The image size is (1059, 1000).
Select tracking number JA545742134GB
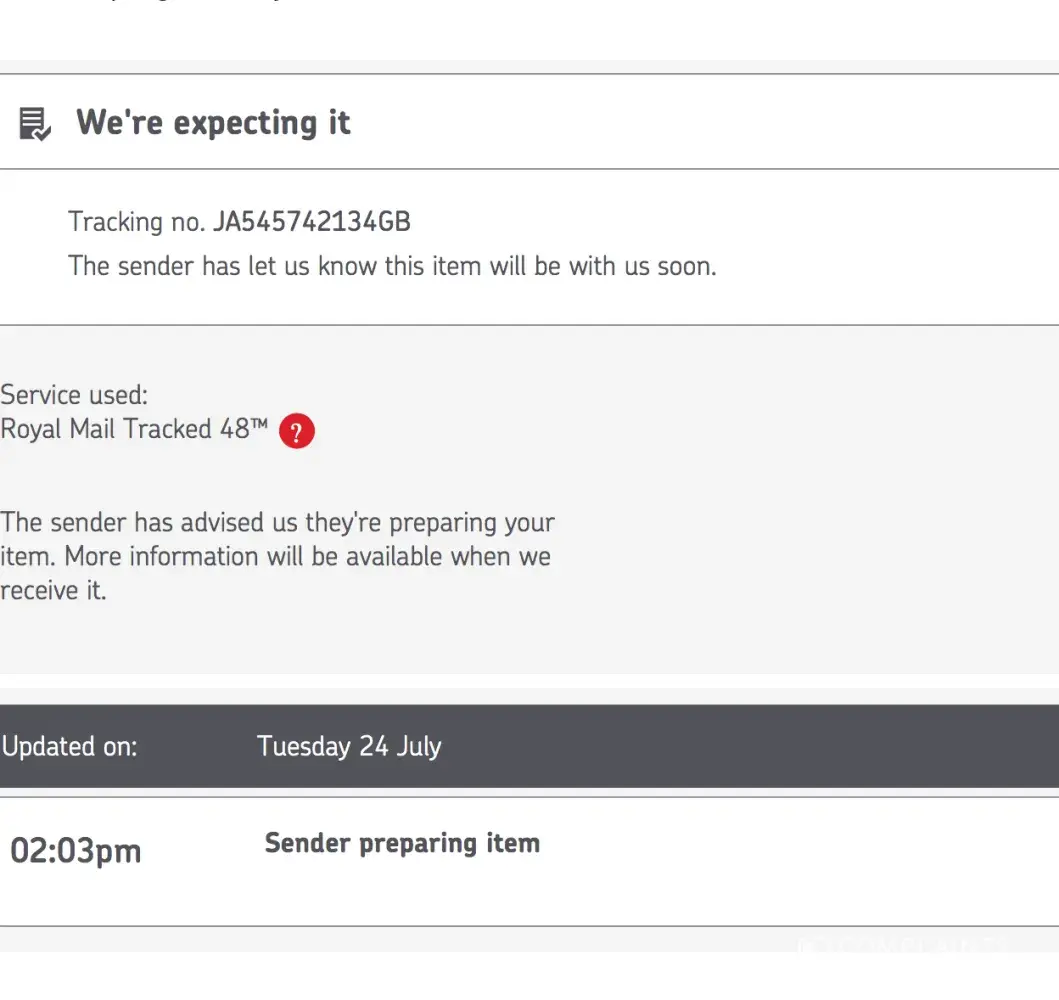pos(311,221)
